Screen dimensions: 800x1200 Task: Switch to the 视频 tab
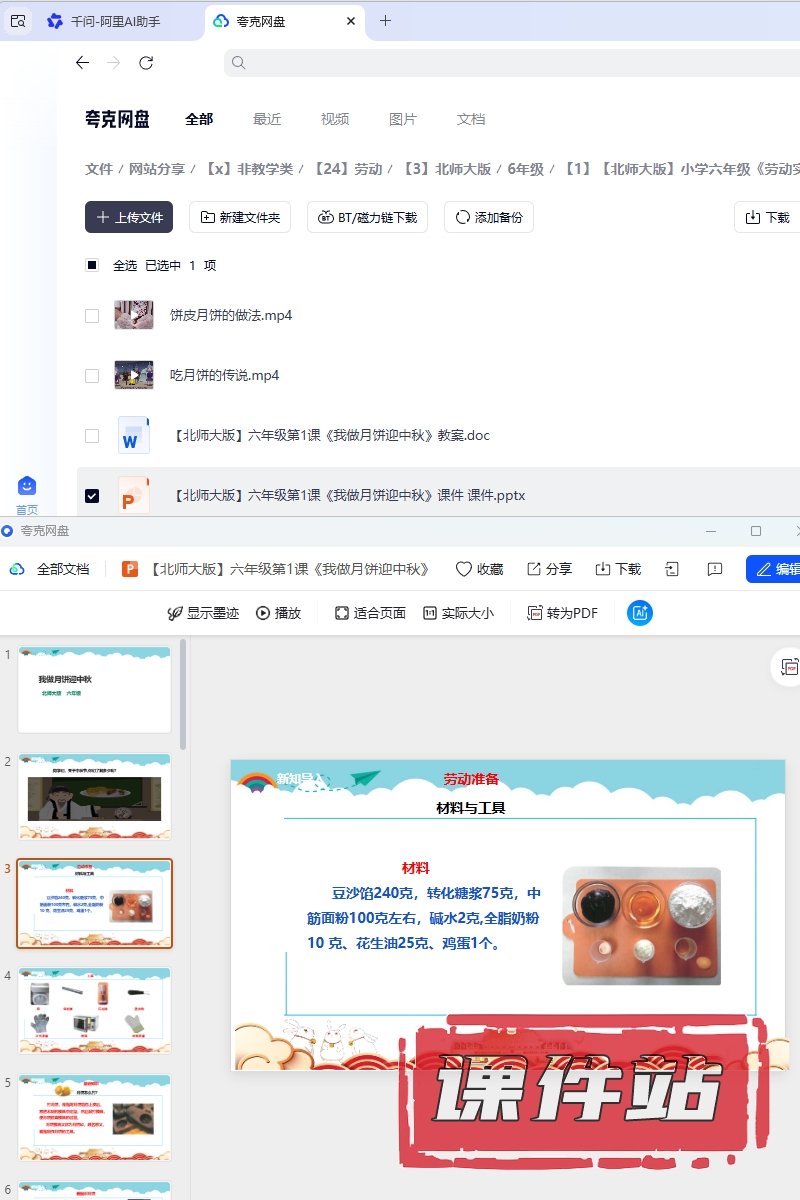coord(335,119)
